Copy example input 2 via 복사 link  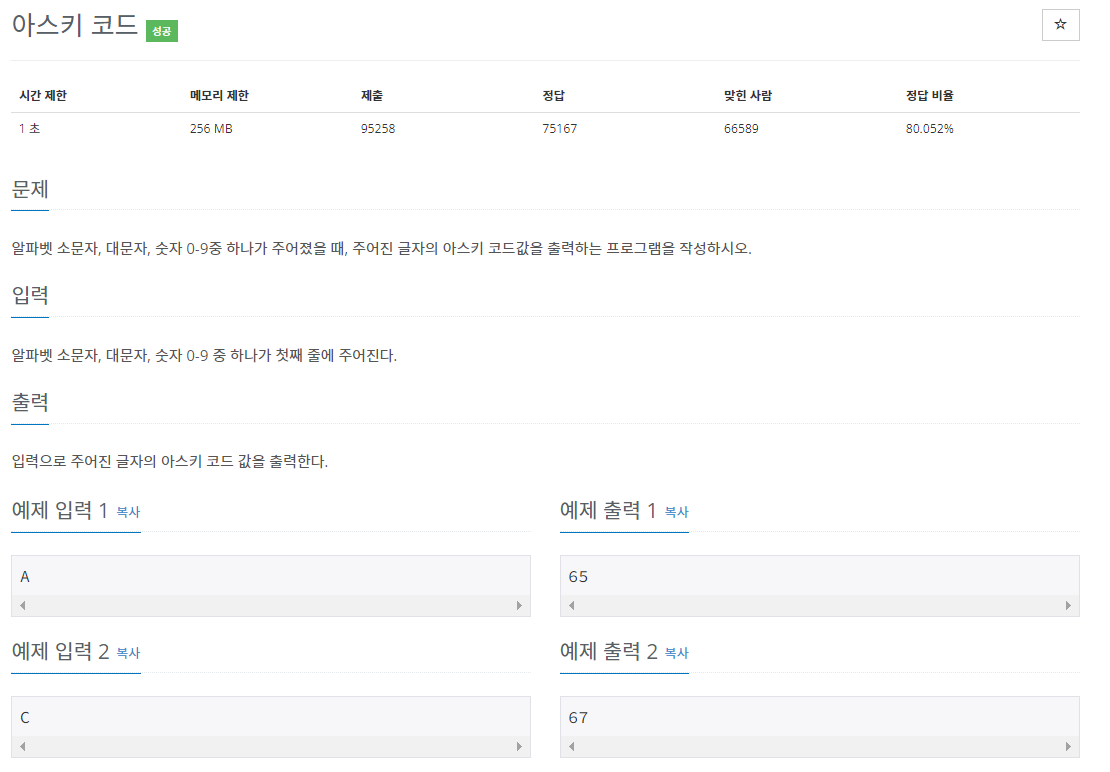pos(128,652)
